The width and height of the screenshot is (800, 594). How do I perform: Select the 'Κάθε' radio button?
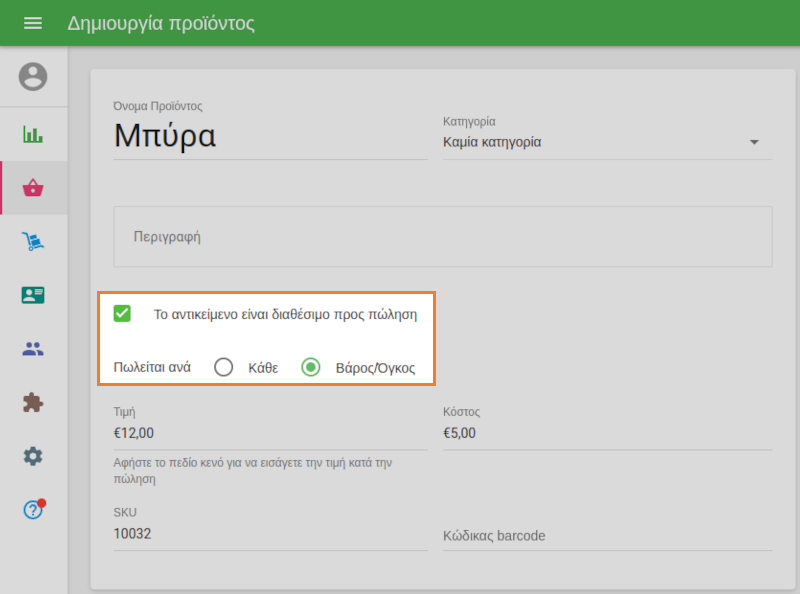tap(224, 367)
